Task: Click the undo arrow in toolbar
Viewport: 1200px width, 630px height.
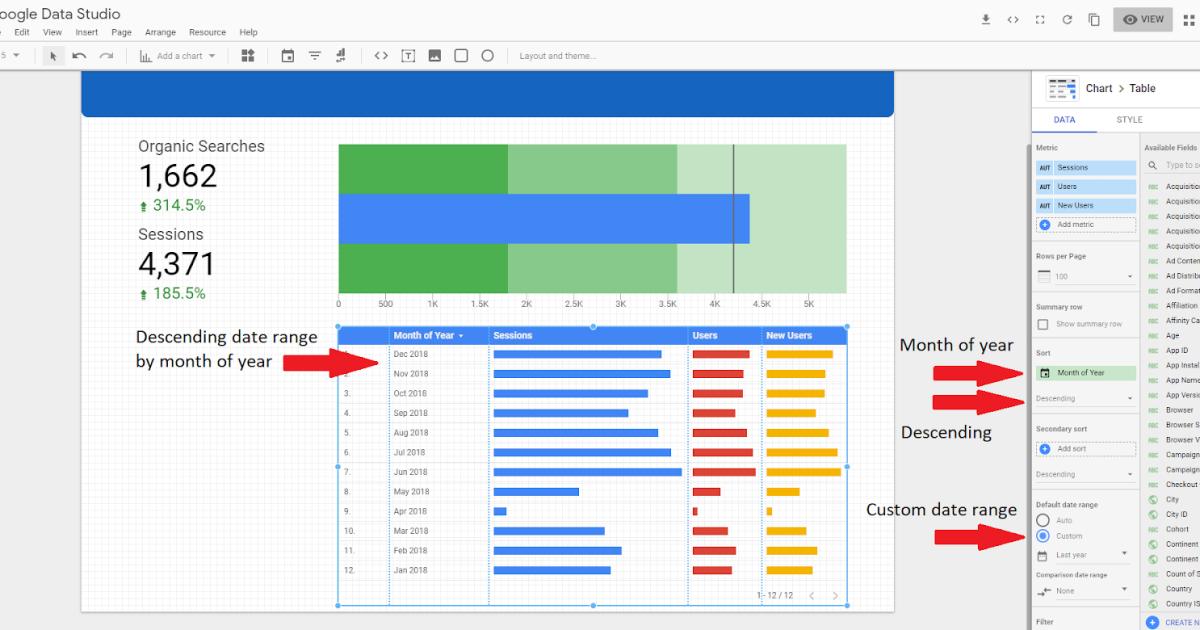Action: coord(80,56)
